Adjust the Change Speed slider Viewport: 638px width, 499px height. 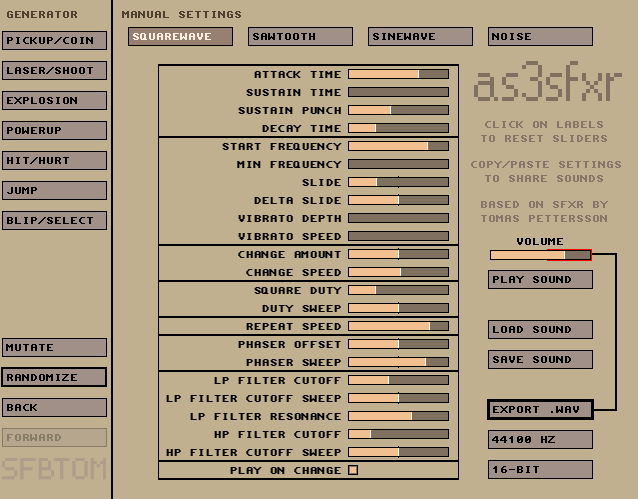pyautogui.click(x=399, y=272)
